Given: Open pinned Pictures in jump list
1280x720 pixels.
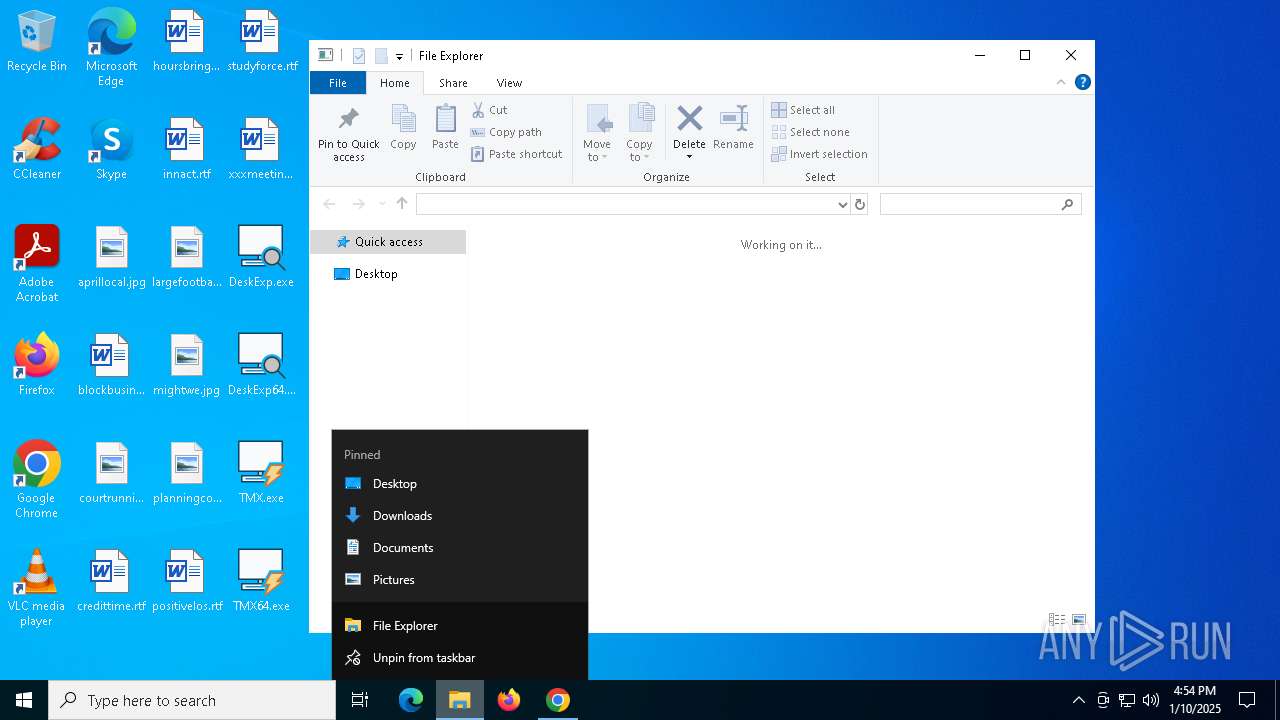Looking at the screenshot, I should (x=460, y=580).
